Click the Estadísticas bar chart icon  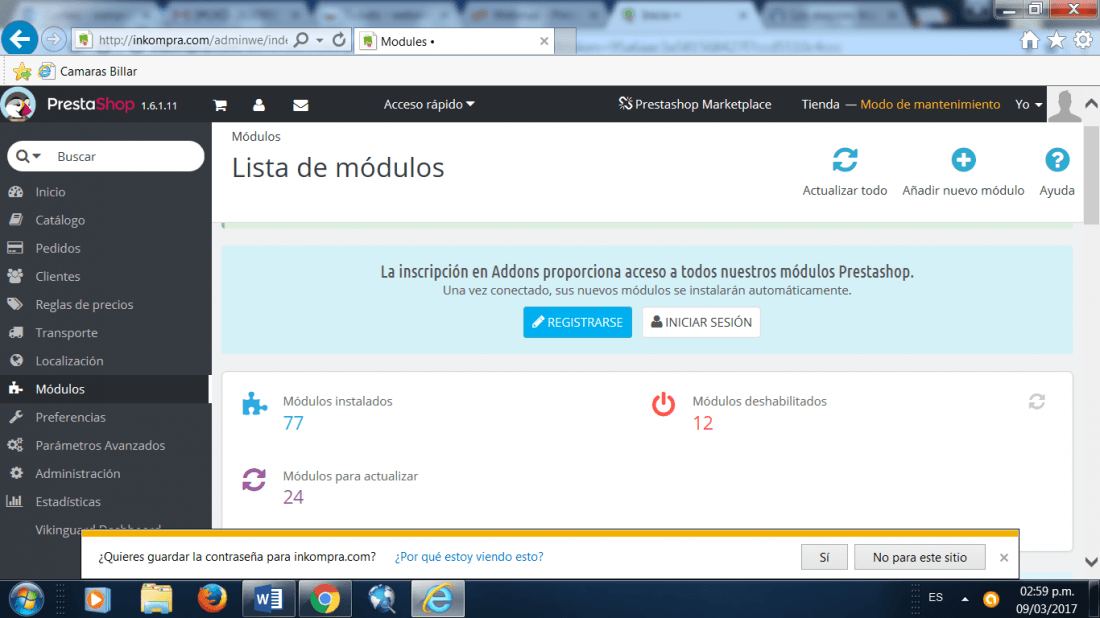14,501
